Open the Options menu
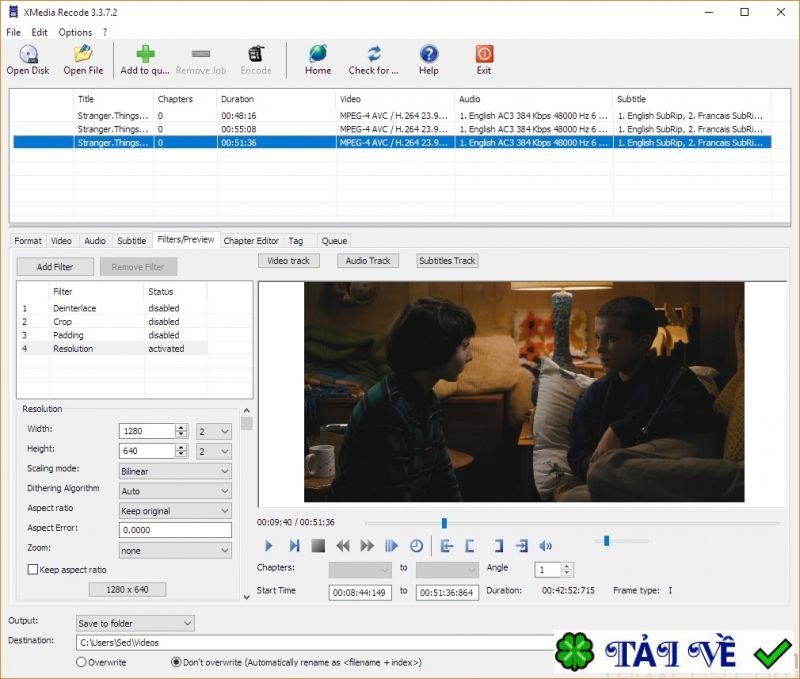800x679 pixels. (x=75, y=32)
